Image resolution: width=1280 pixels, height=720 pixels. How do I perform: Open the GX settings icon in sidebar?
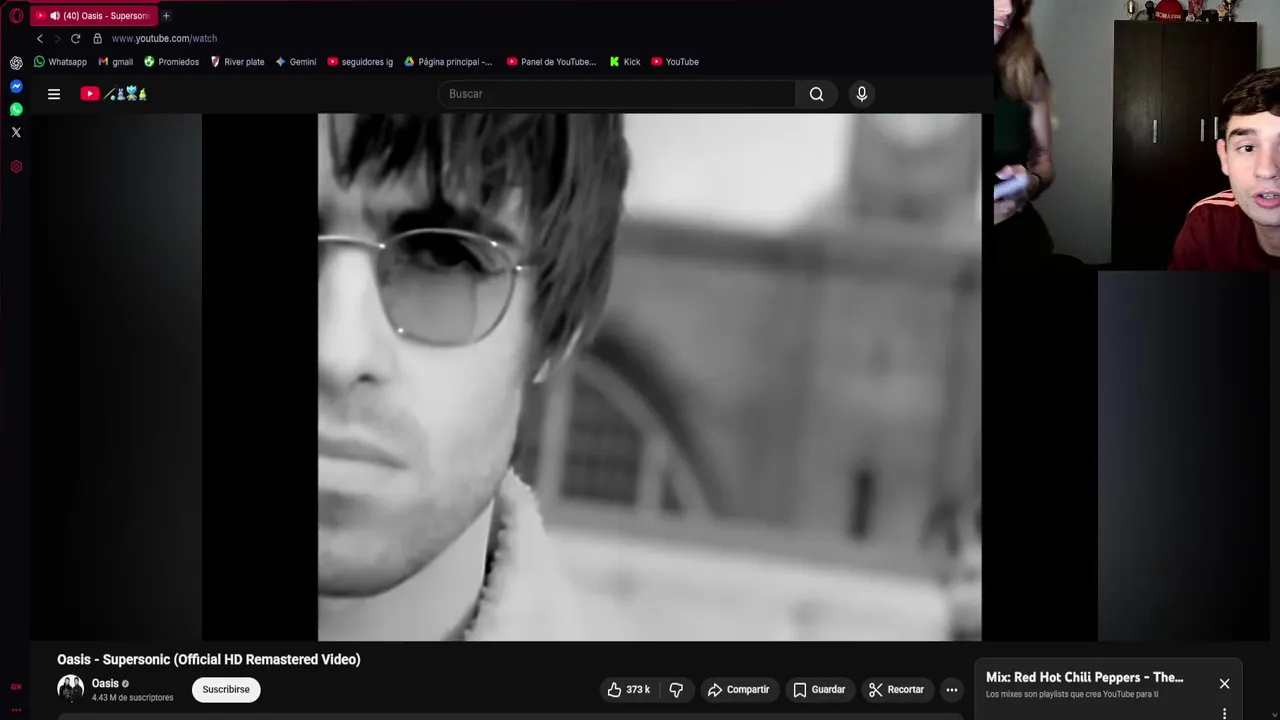tap(16, 166)
